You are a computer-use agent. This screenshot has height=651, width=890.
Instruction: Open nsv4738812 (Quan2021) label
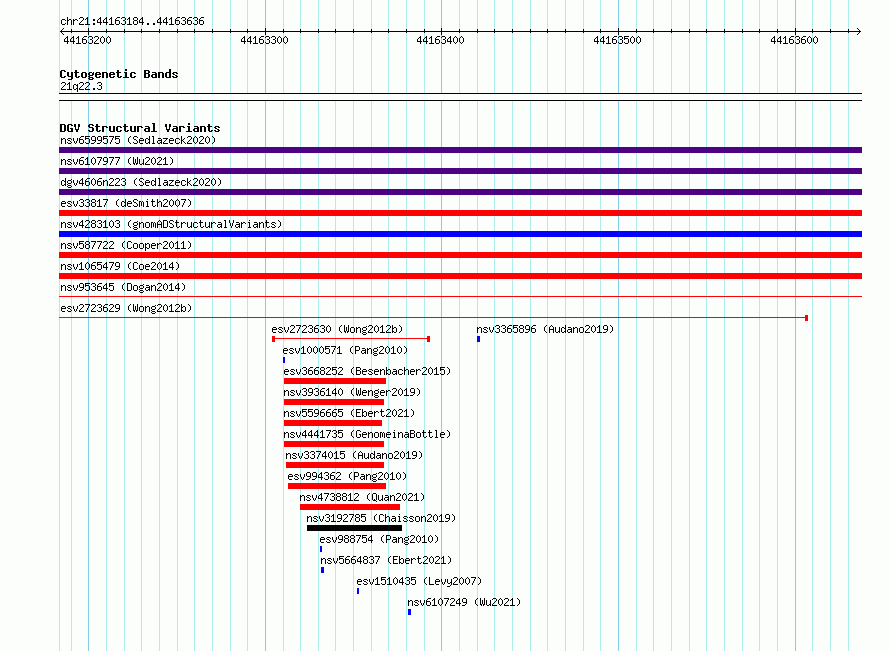click(x=362, y=497)
